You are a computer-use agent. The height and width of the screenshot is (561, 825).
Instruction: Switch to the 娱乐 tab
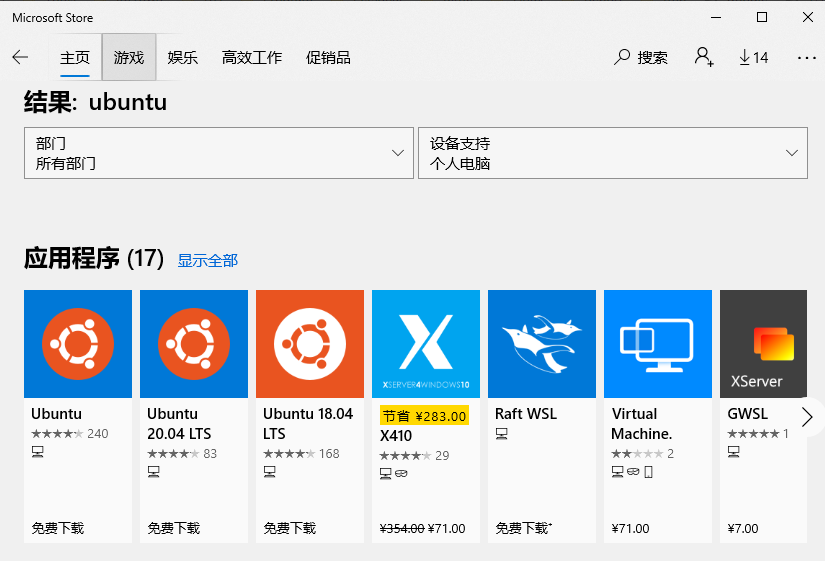point(183,57)
